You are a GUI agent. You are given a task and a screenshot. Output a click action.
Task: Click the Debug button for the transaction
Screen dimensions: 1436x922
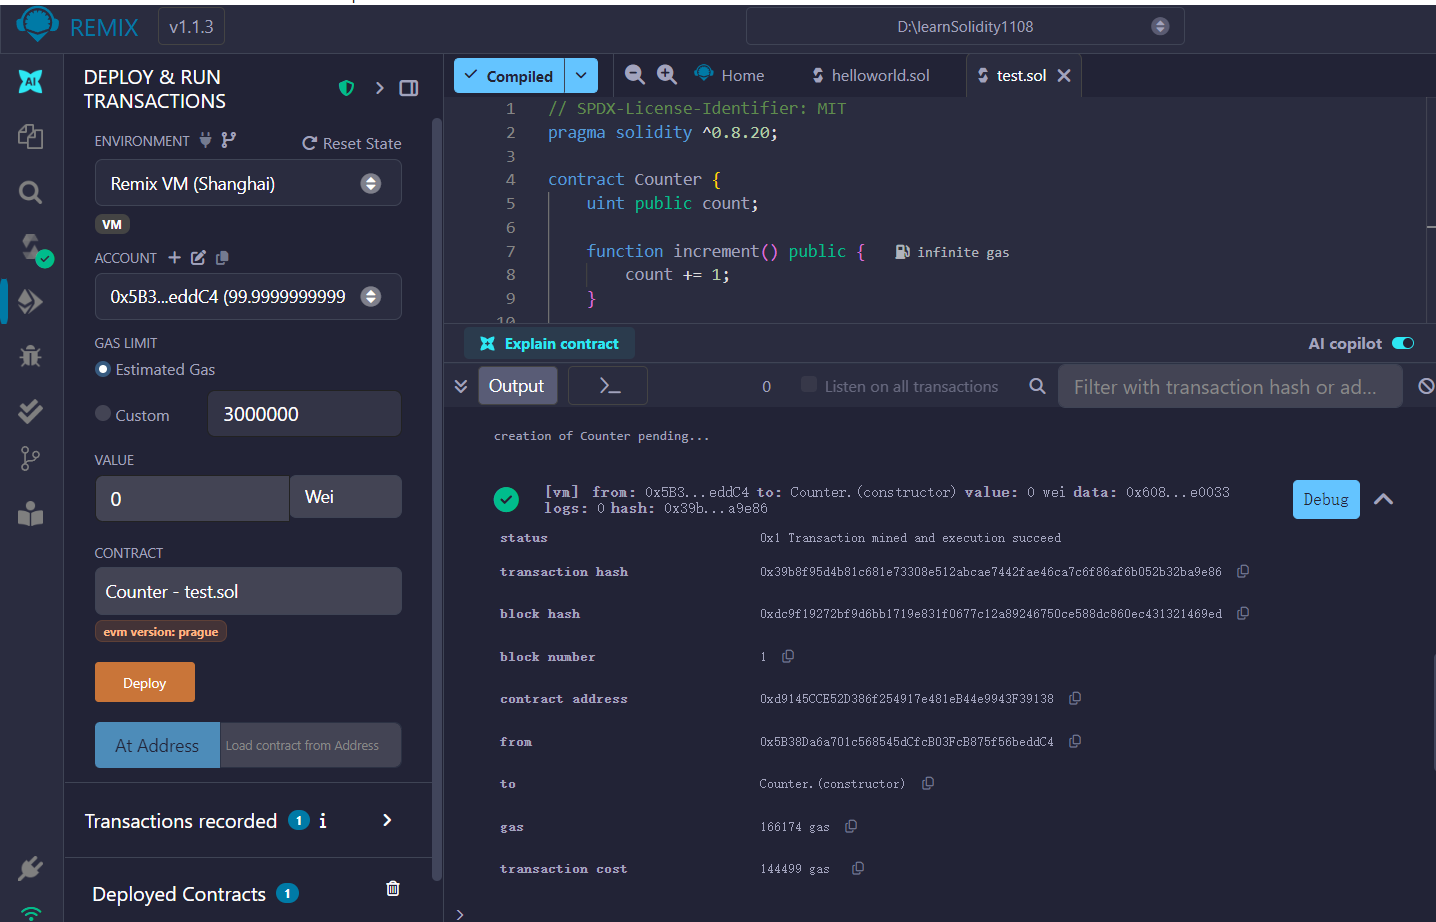click(1325, 500)
